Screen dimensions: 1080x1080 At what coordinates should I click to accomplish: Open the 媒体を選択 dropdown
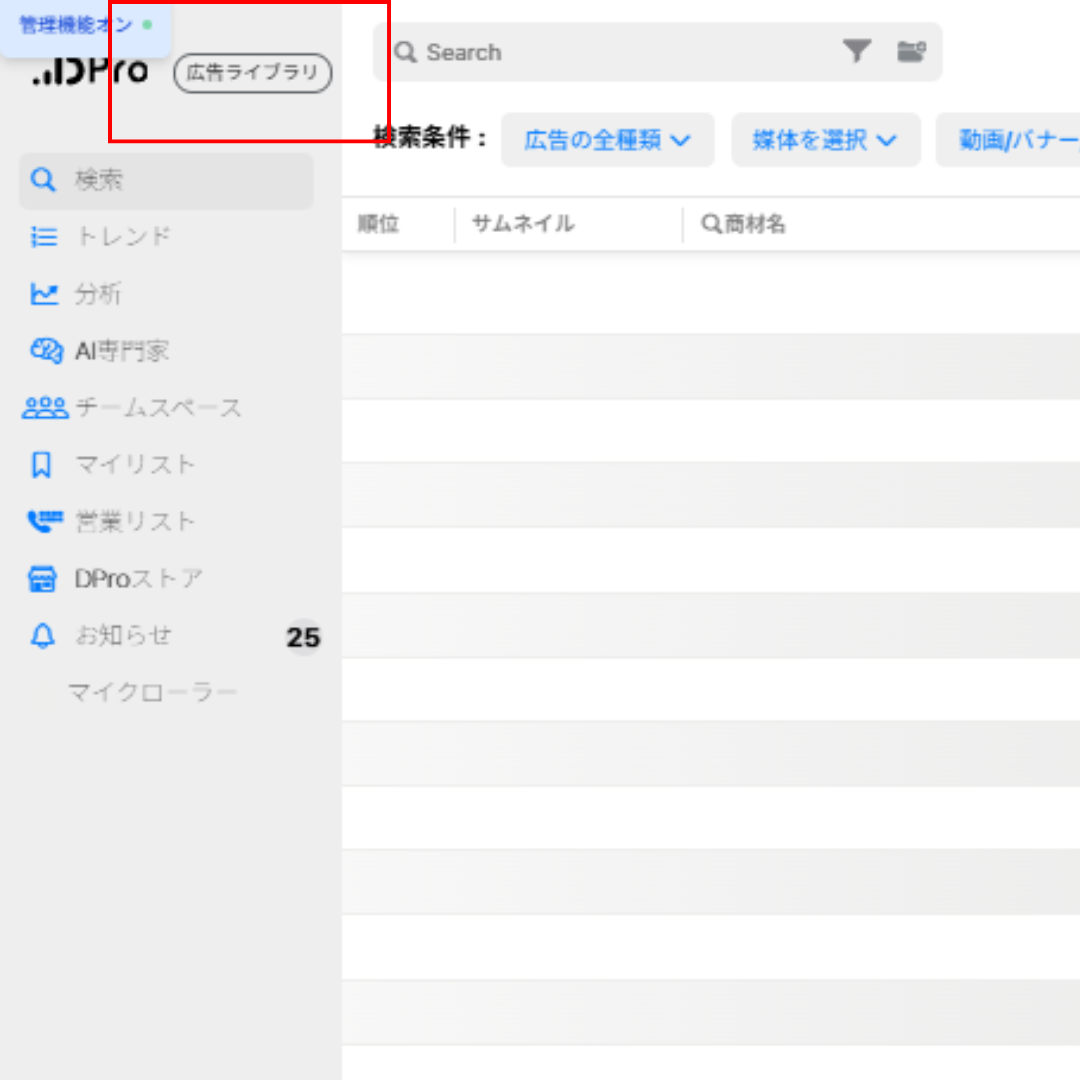[825, 140]
